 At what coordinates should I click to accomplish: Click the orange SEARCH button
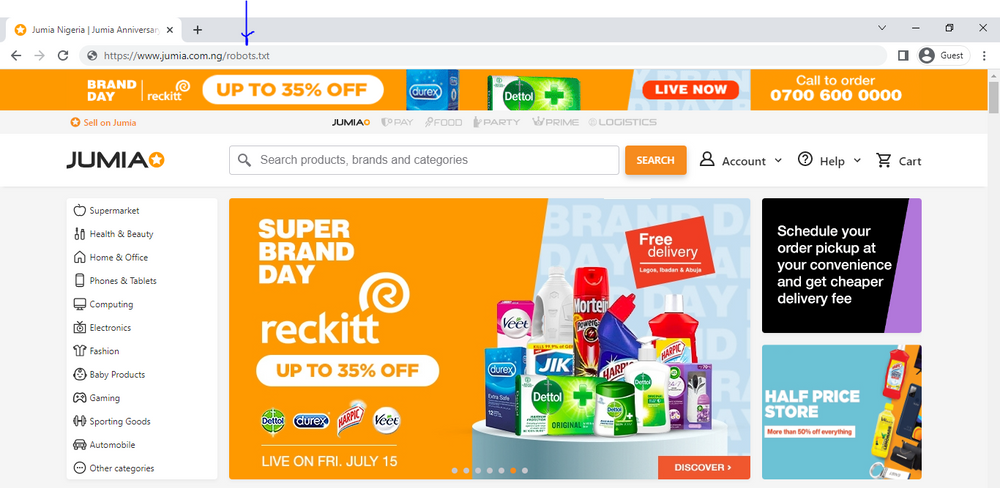pos(656,160)
